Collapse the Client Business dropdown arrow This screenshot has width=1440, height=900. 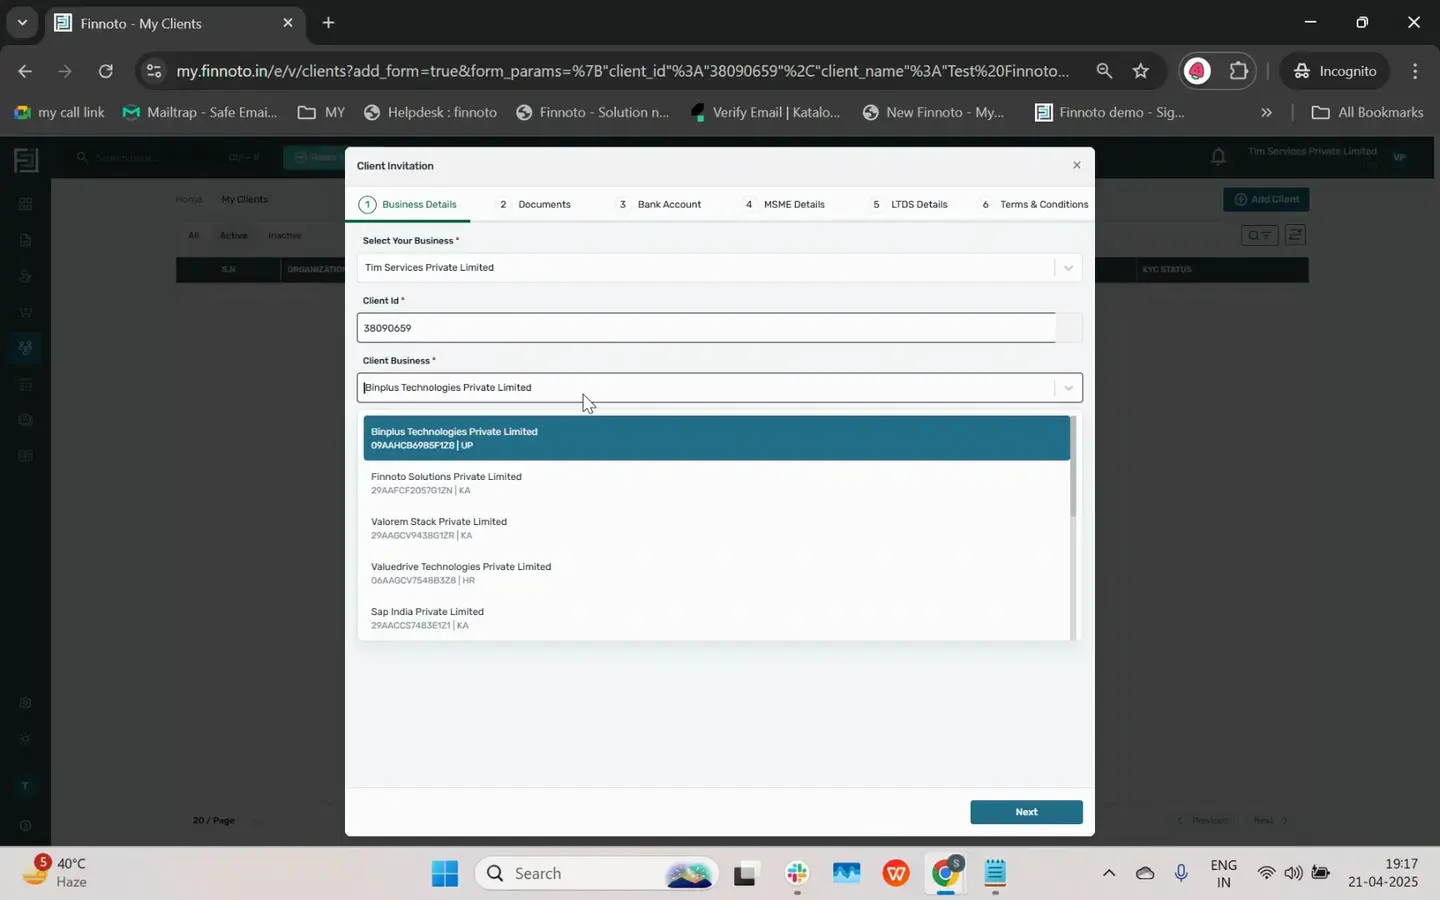pos(1068,388)
